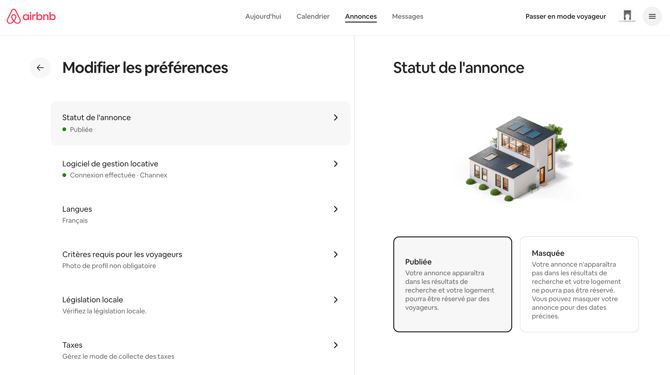The image size is (670, 375).
Task: Switch to the Calendrier tab
Action: [313, 17]
